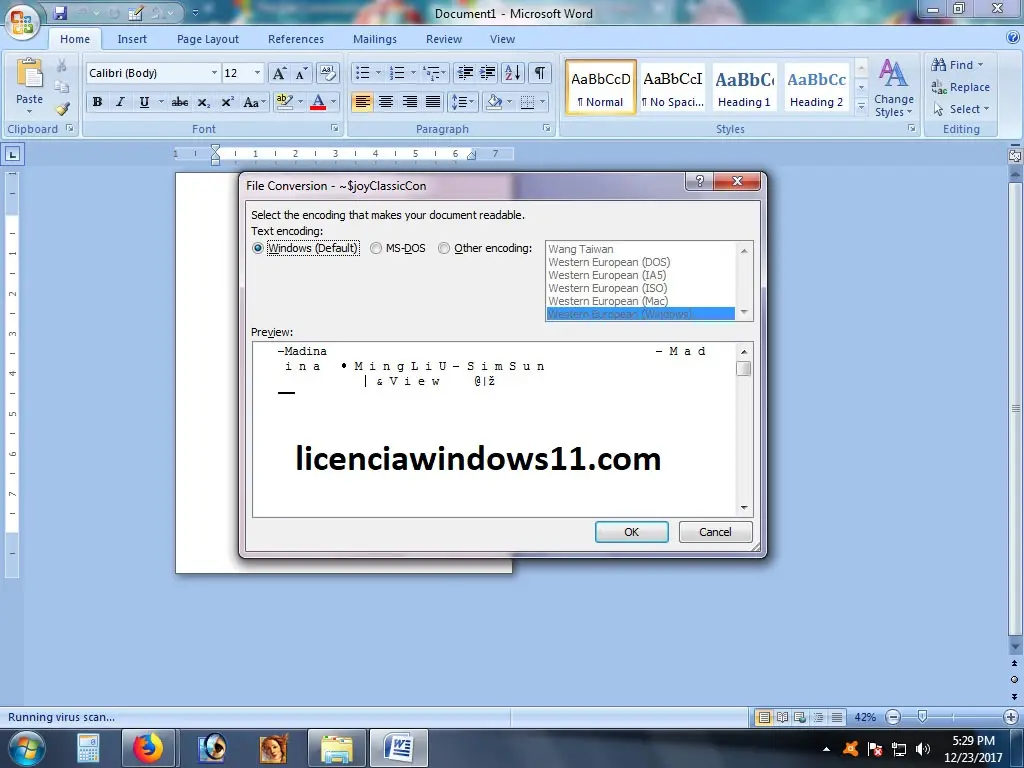Click the Save icon in Quick Access Toolbar

tap(60, 12)
